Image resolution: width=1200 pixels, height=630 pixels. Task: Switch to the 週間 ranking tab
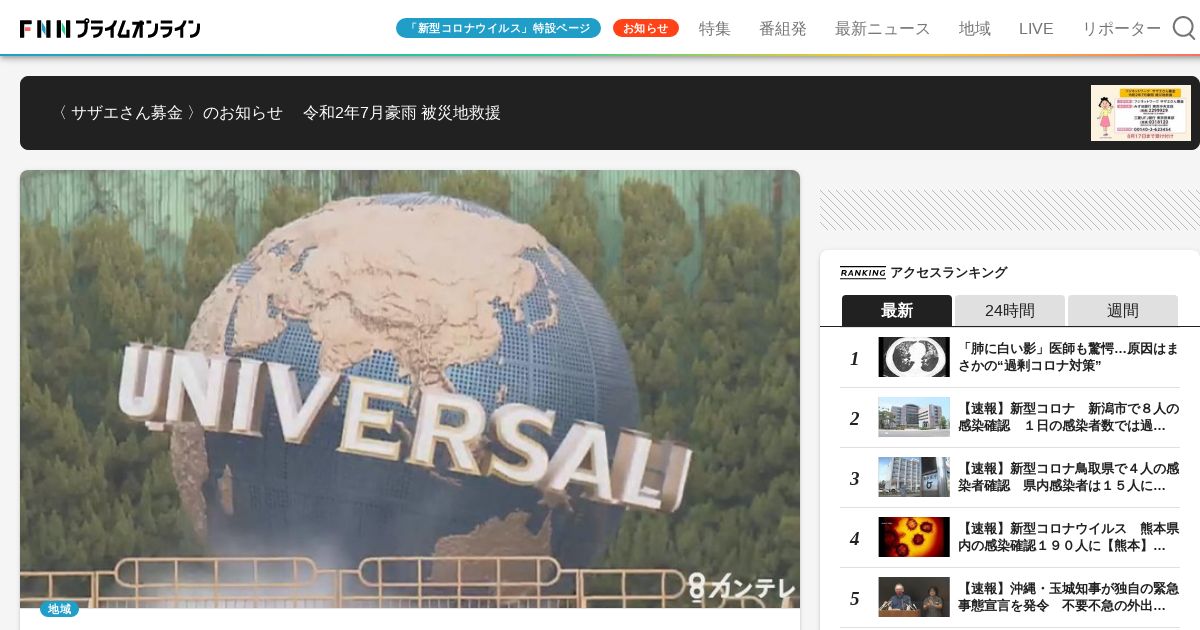pos(1123,310)
